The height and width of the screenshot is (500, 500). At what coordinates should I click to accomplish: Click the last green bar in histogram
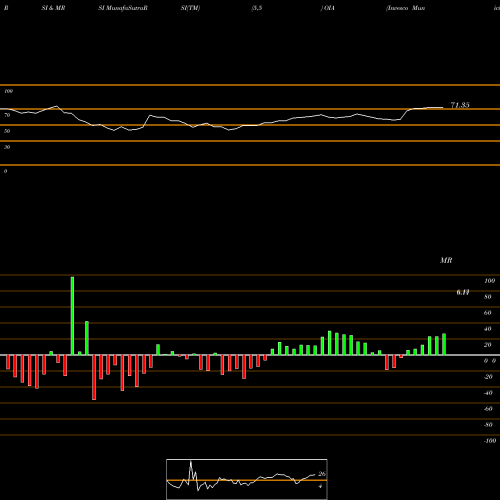coord(444,344)
